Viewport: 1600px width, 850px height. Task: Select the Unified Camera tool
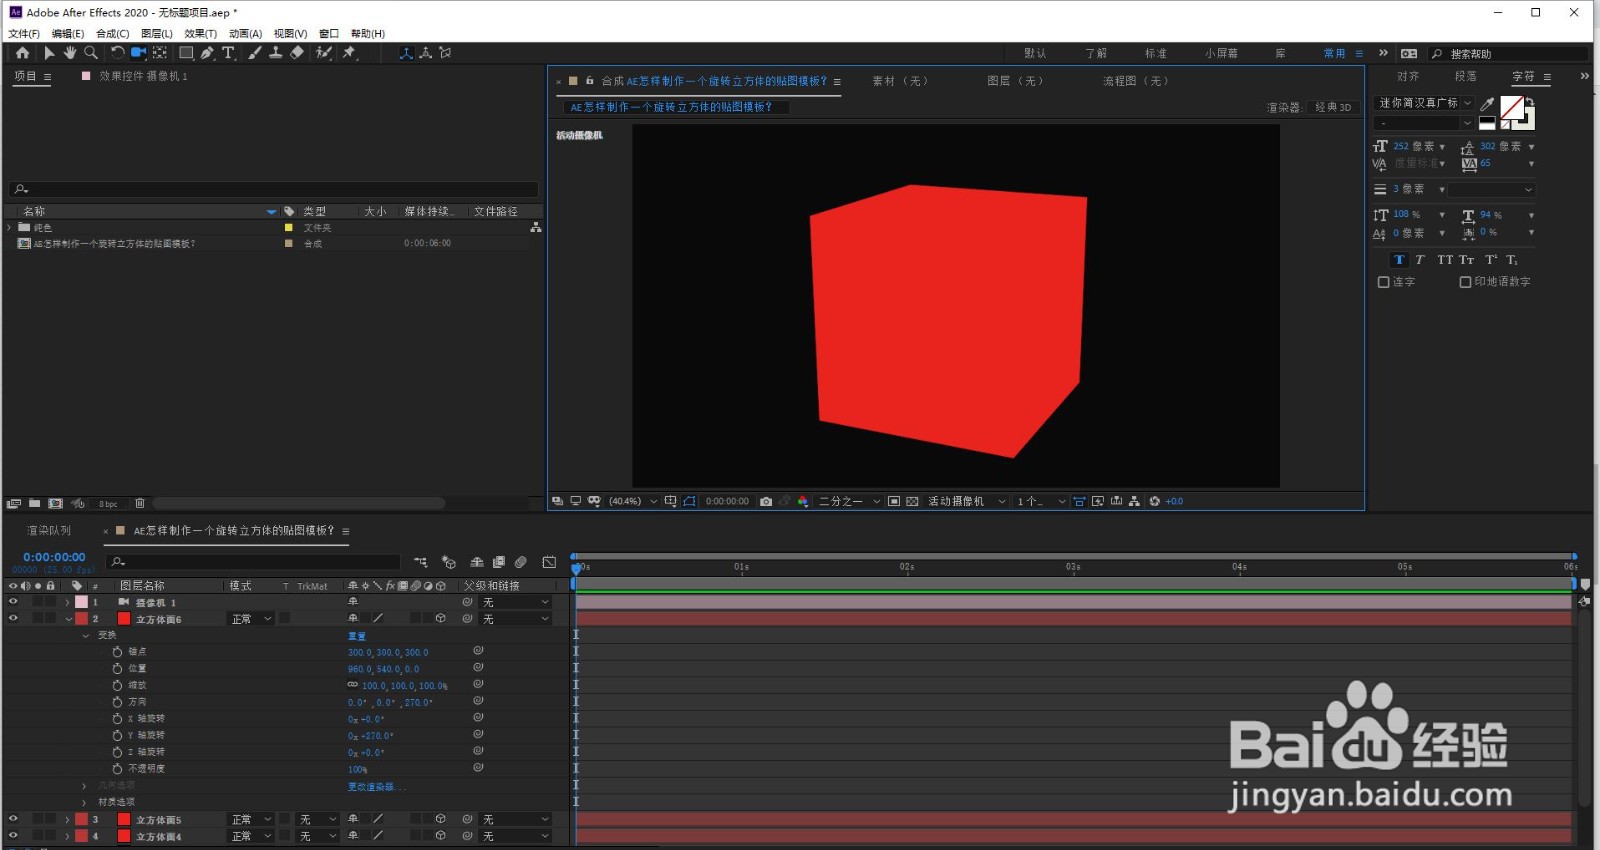click(x=138, y=53)
